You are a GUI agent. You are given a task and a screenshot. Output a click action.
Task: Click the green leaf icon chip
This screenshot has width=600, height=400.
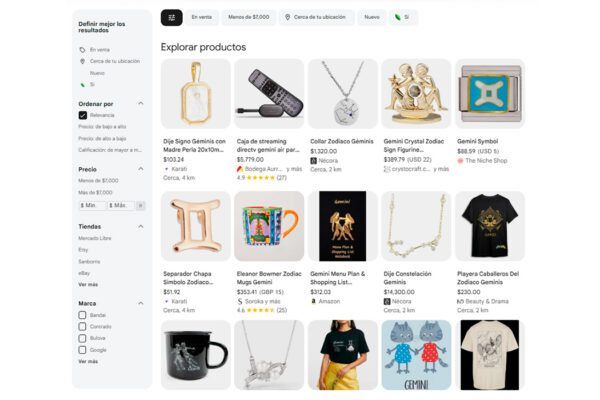pyautogui.click(x=398, y=17)
